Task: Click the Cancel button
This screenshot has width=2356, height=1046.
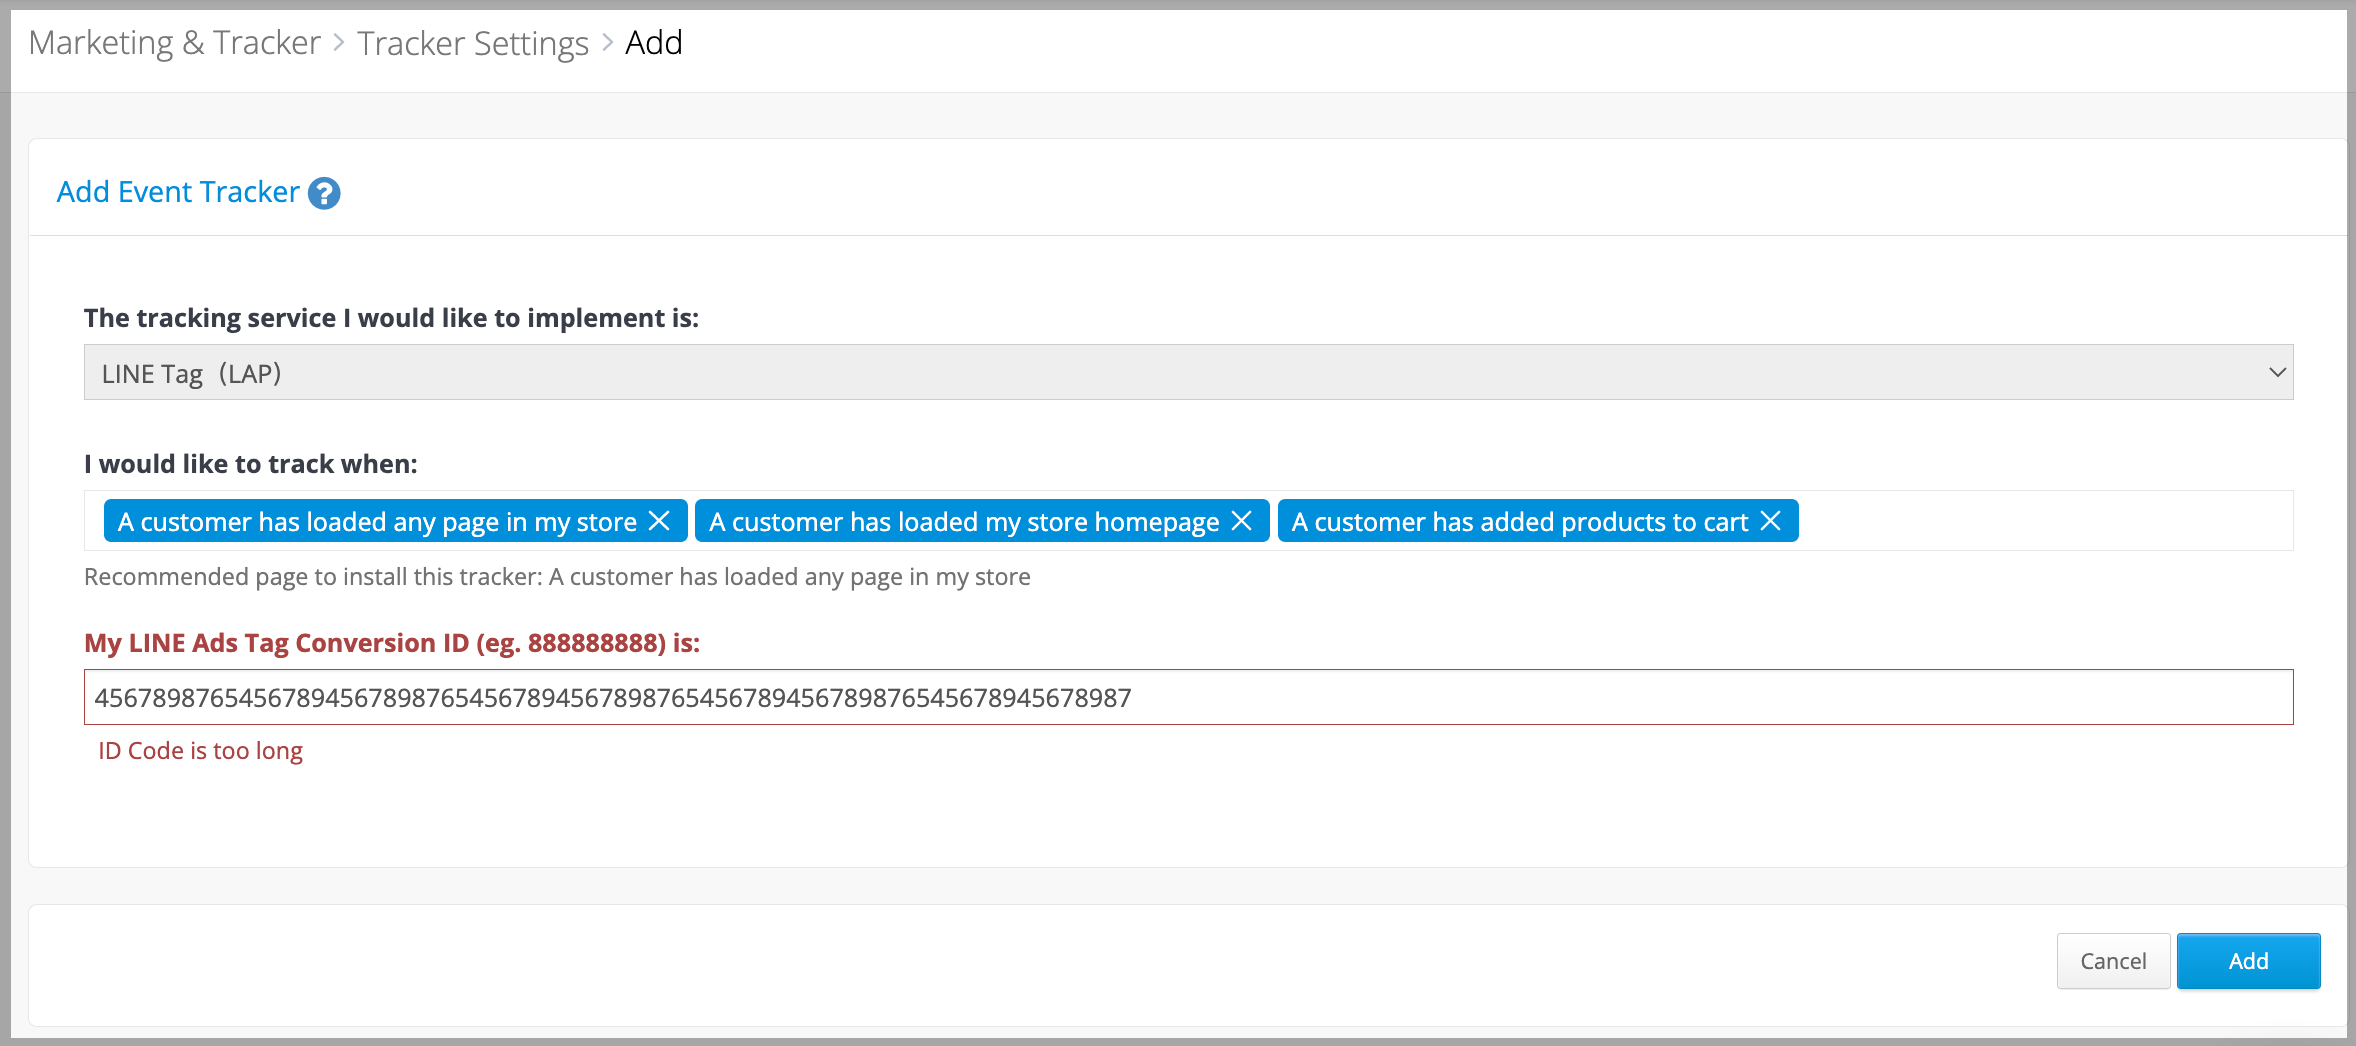Action: tap(2113, 961)
